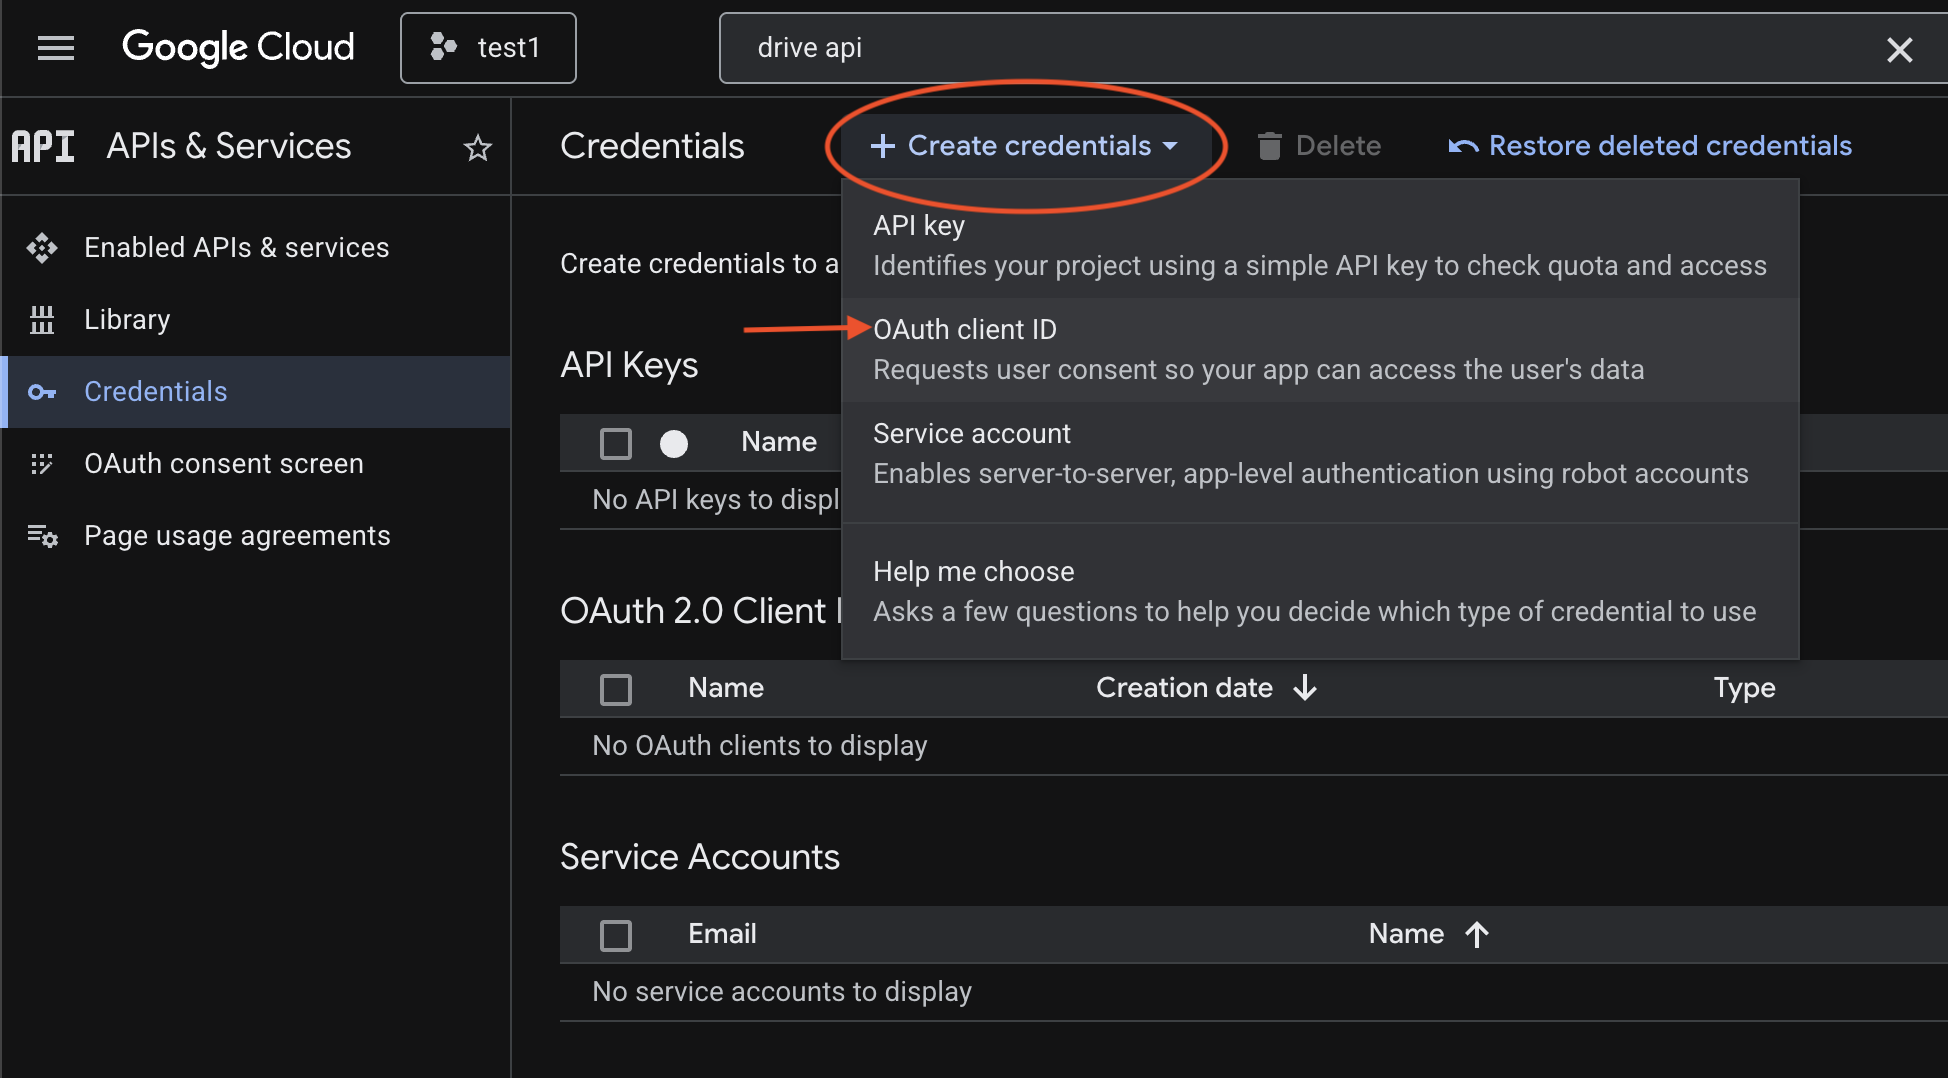Open the main navigation hamburger menu
This screenshot has width=1948, height=1078.
click(x=55, y=47)
